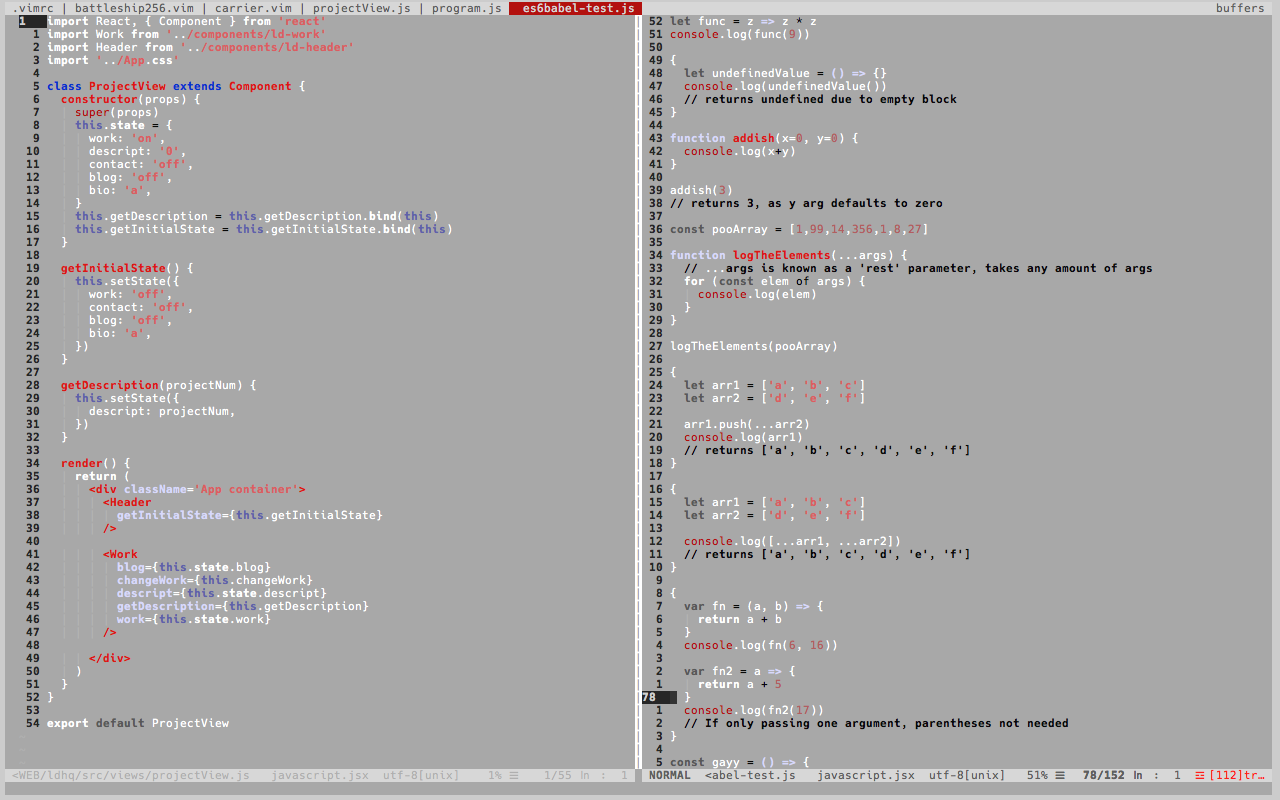Click 'utf-8[unix]' encoding in left statusline
Viewport: 1280px width, 800px height.
click(x=421, y=775)
